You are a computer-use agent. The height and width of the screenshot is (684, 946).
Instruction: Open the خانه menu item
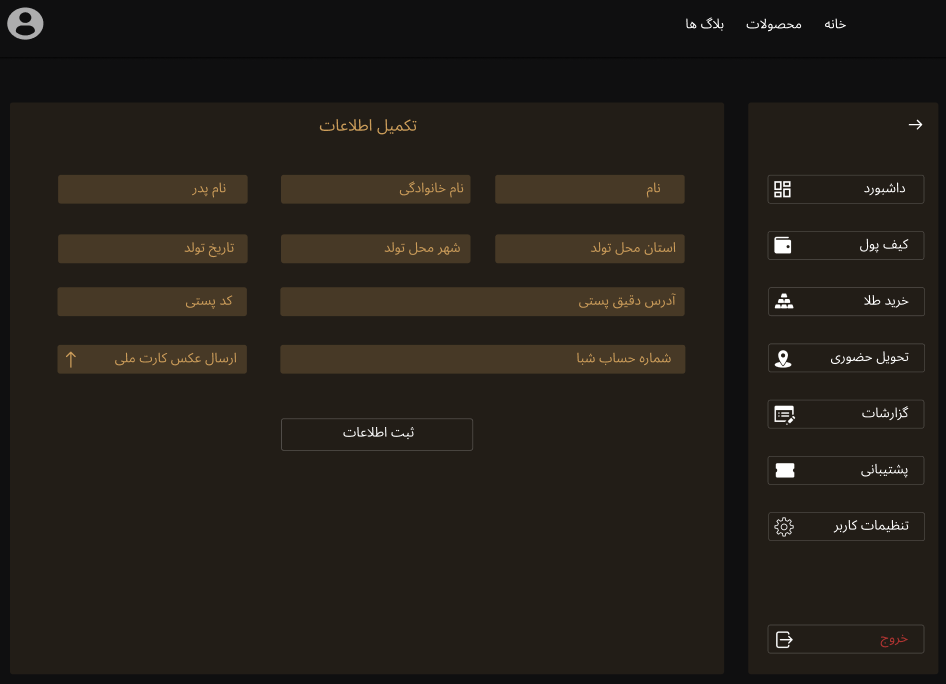tap(835, 24)
